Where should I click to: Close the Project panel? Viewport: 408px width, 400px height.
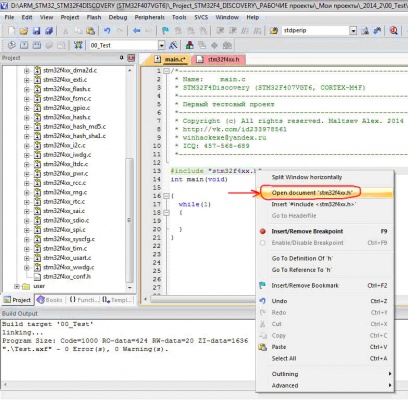click(131, 58)
